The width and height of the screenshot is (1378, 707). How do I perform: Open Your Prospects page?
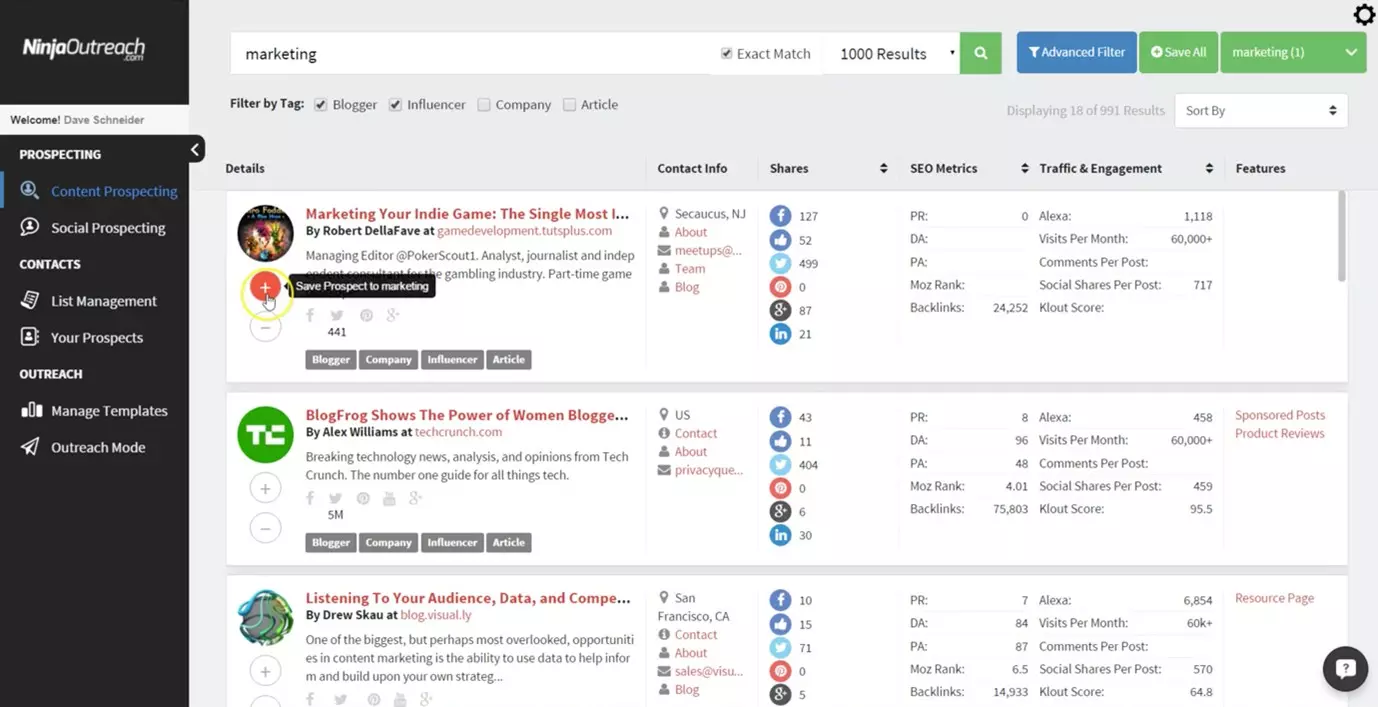[x=97, y=338]
